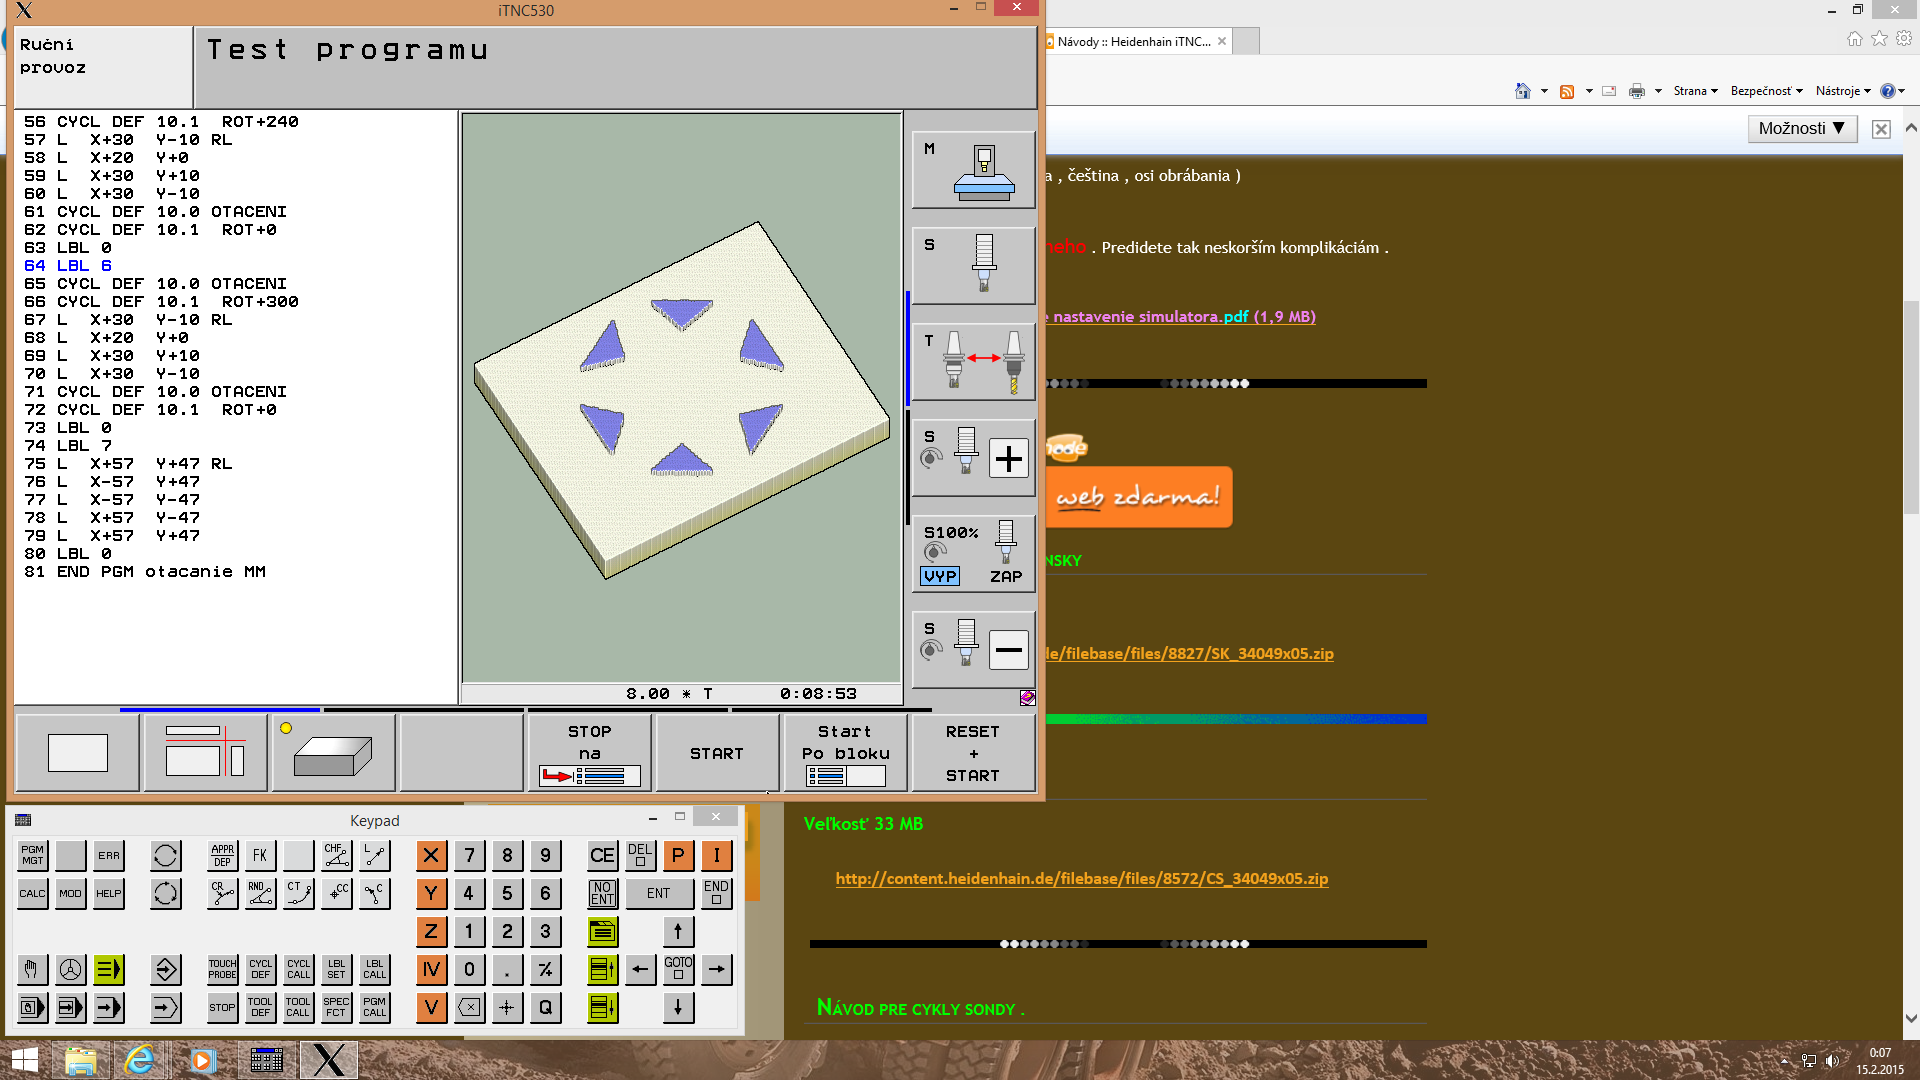
Task: Select program line 64 LBL 6
Action: (x=68, y=266)
